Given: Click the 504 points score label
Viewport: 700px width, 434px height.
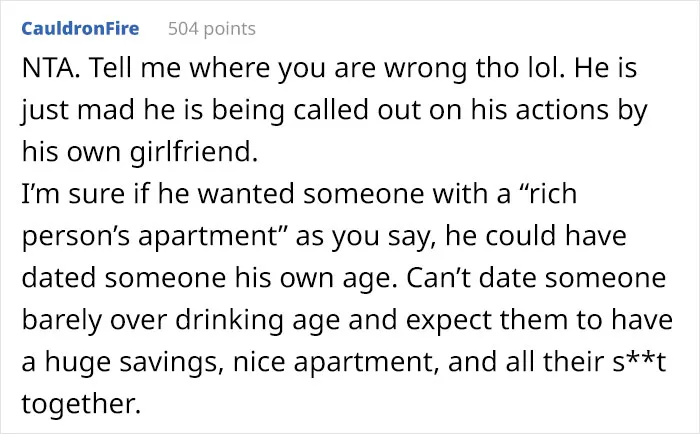Looking at the screenshot, I should (x=212, y=29).
